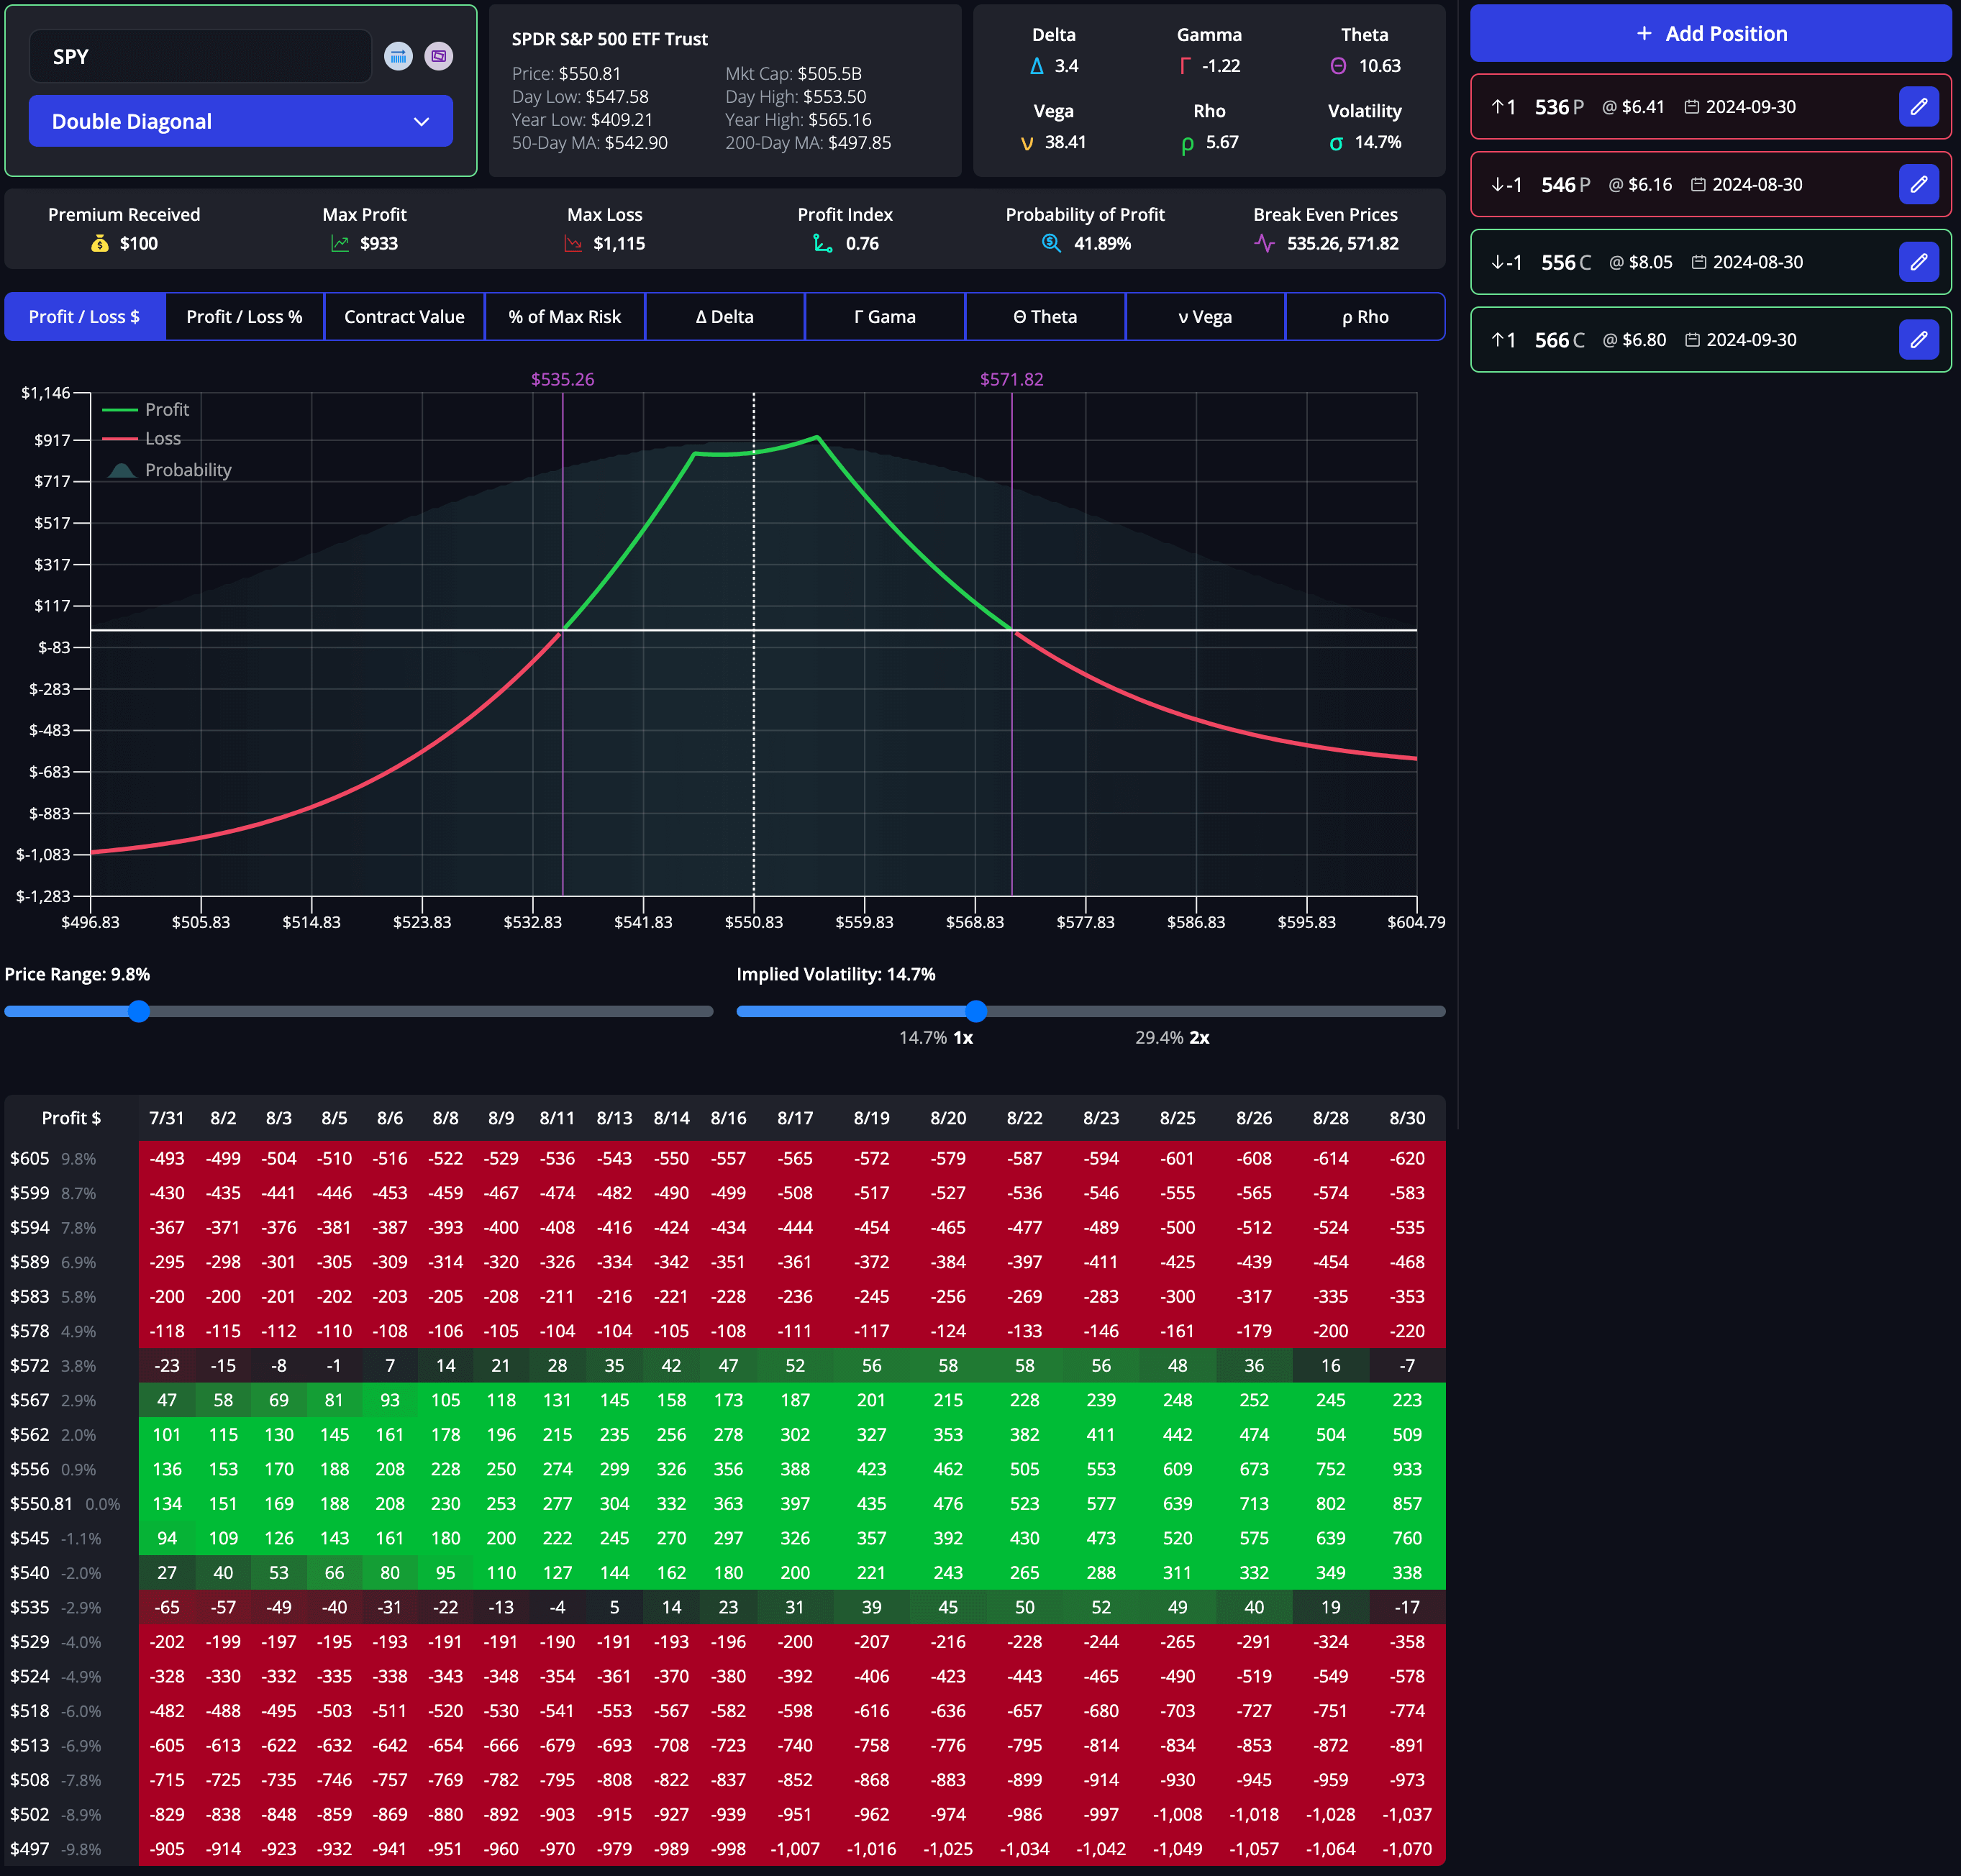Click the 760 cell in the $545 row
1961x1876 pixels.
(x=1407, y=1538)
